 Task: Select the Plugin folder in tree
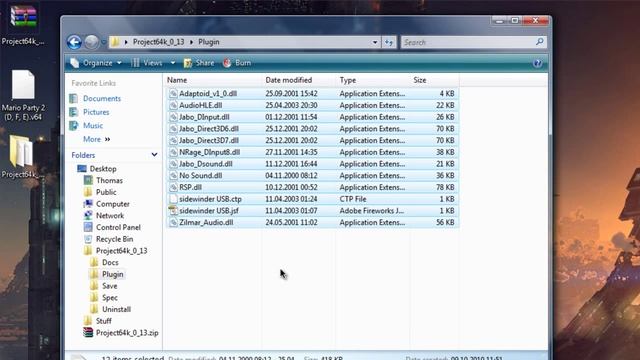click(x=112, y=274)
